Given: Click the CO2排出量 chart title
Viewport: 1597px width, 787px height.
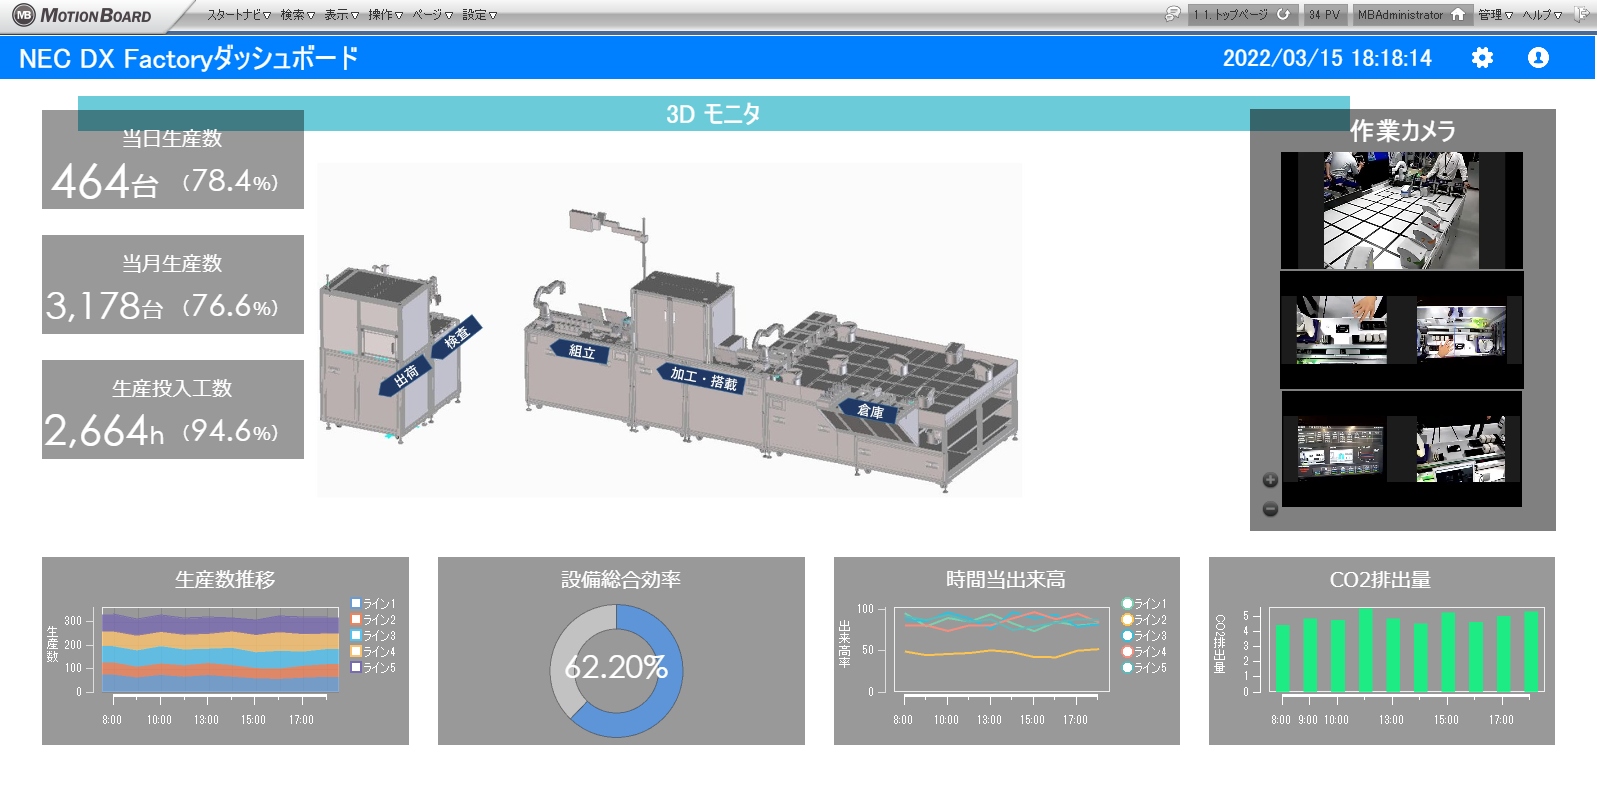Looking at the screenshot, I should (x=1380, y=580).
